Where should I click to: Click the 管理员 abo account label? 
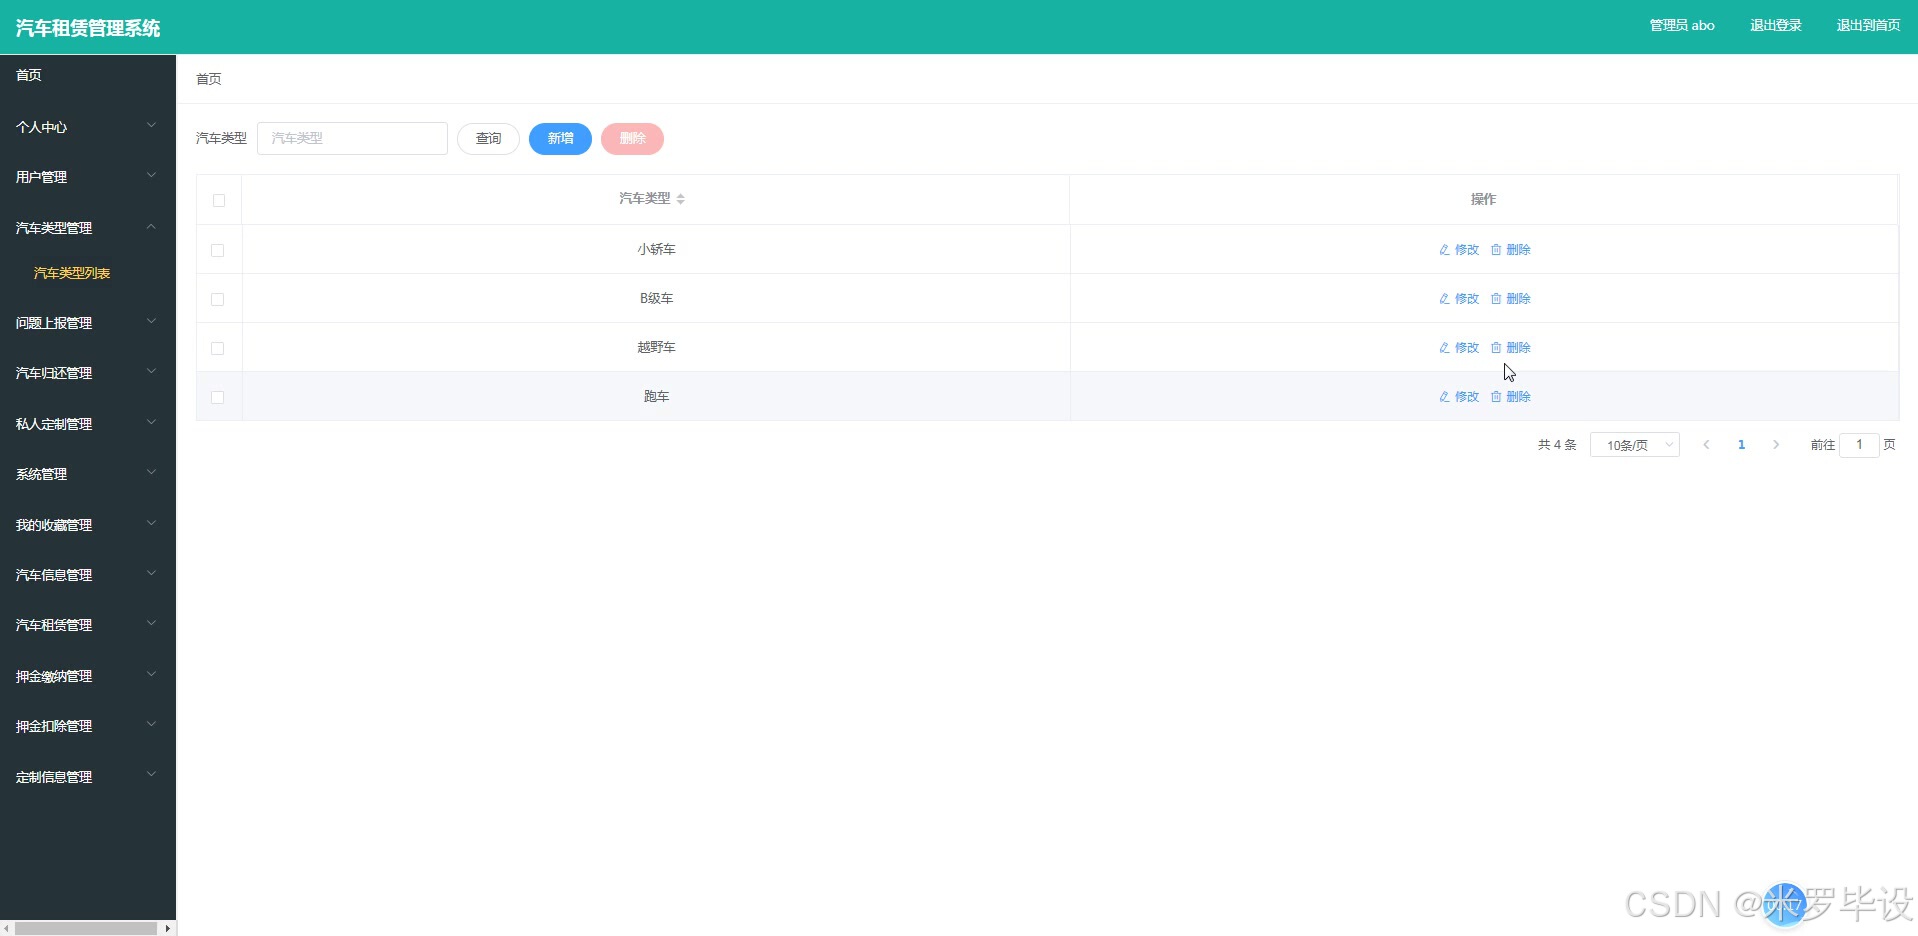point(1682,26)
